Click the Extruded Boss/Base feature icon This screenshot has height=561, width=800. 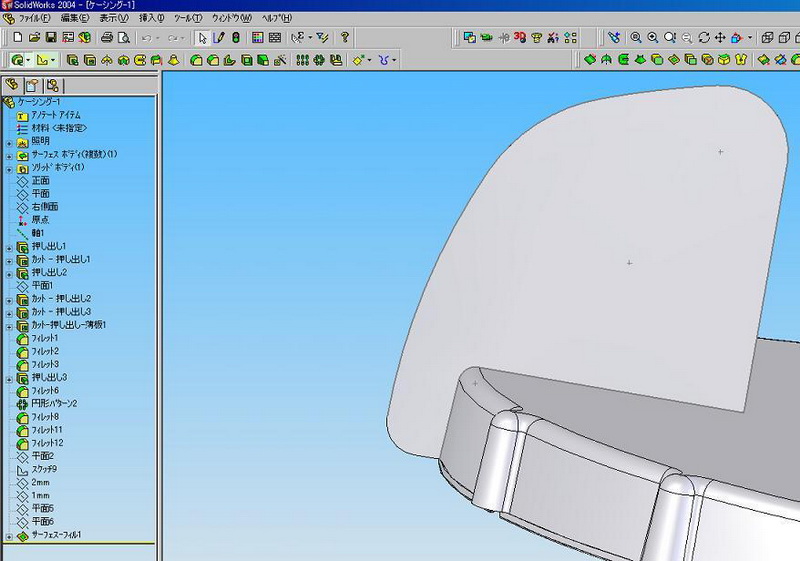coord(72,60)
